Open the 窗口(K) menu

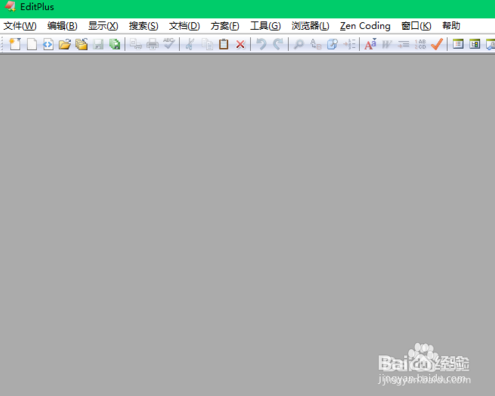tap(416, 26)
